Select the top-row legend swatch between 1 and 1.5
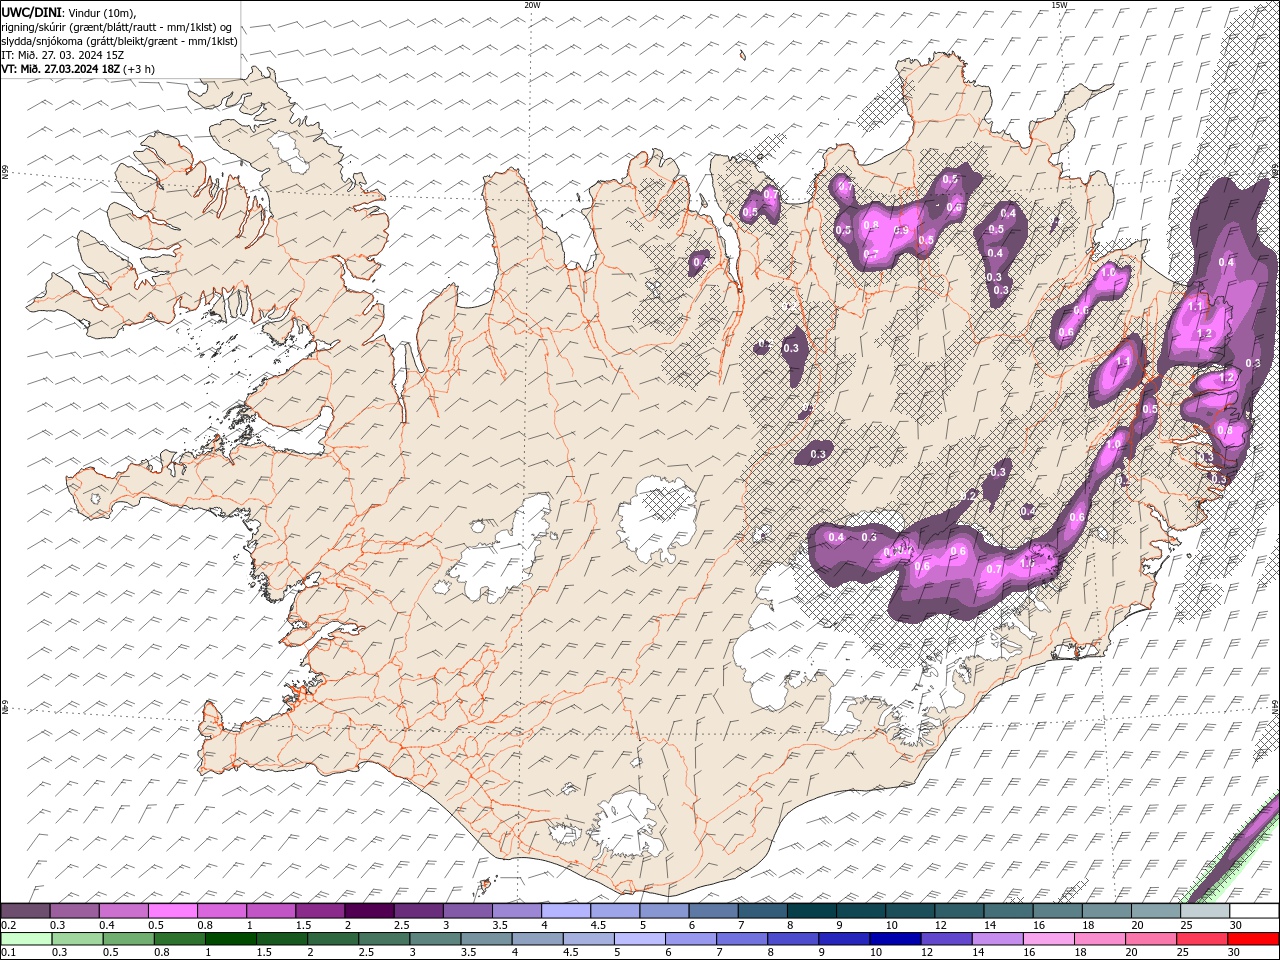 pos(271,911)
